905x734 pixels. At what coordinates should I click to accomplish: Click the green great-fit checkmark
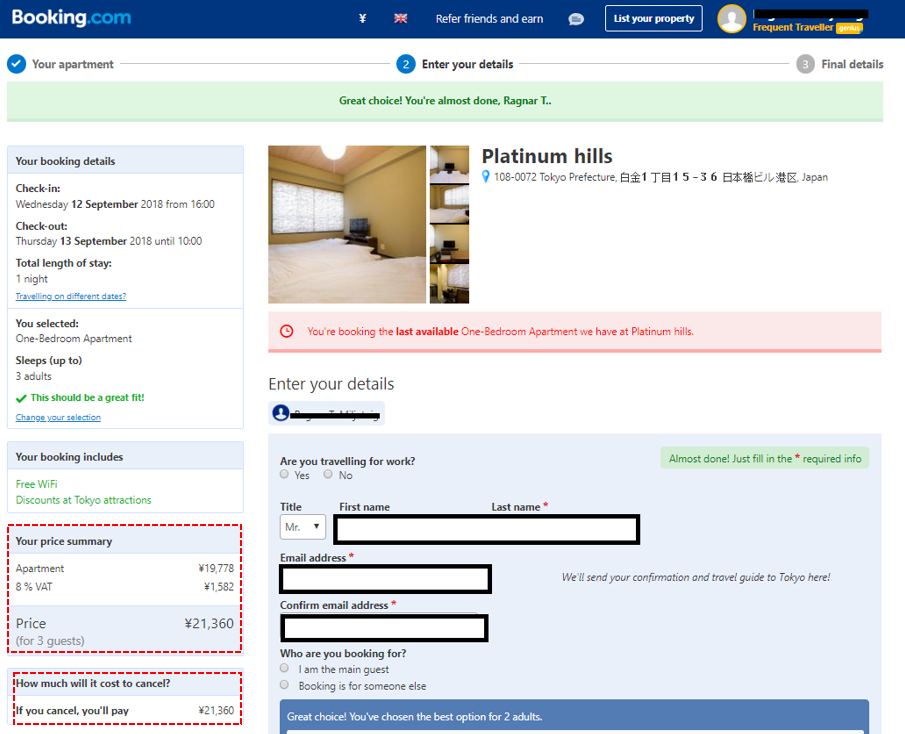click(x=21, y=398)
